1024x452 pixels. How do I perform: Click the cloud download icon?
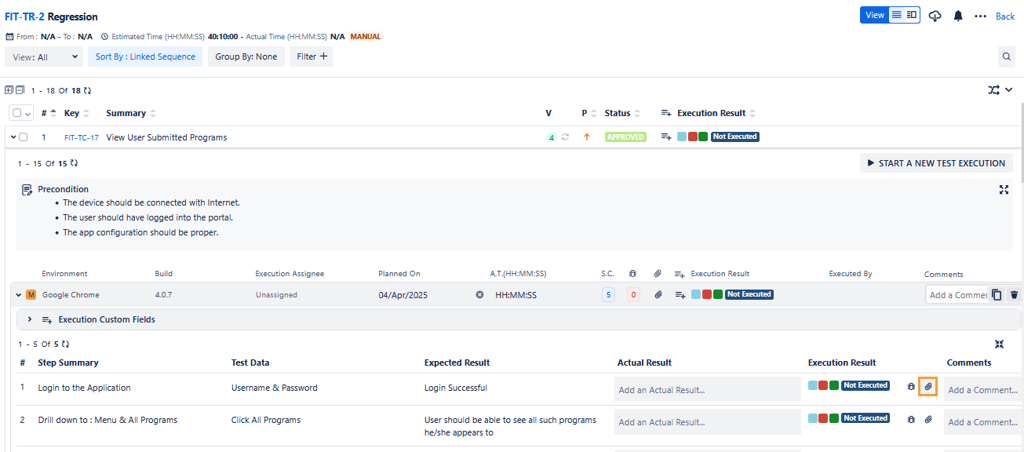[935, 16]
